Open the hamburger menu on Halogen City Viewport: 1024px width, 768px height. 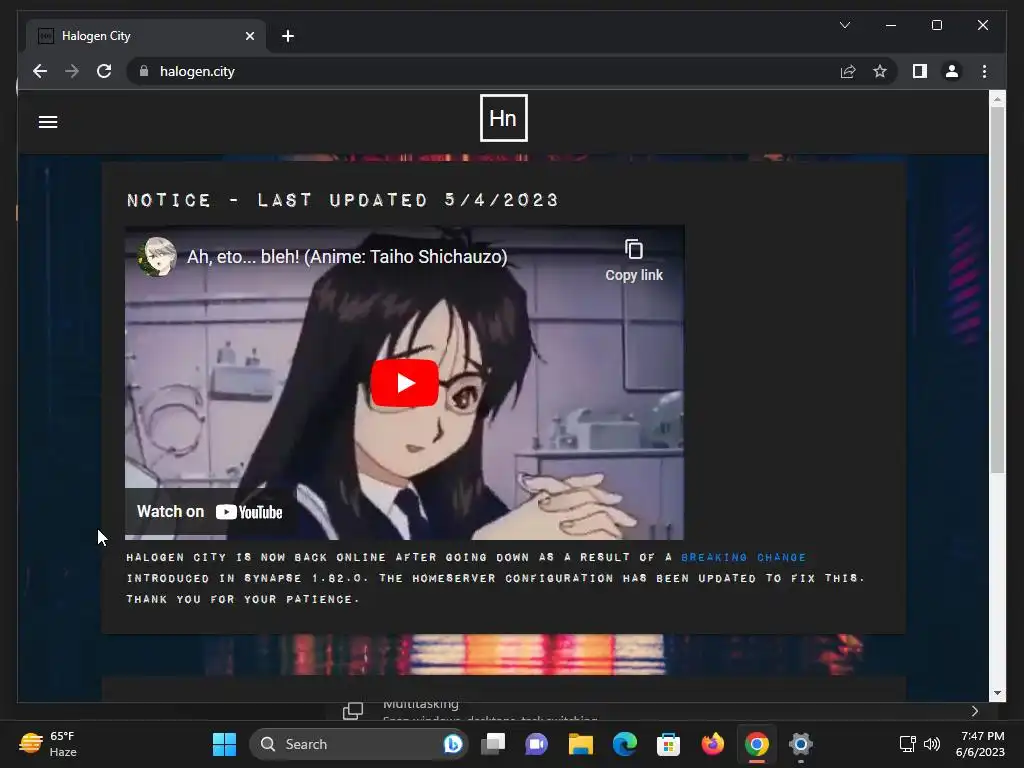(x=48, y=122)
